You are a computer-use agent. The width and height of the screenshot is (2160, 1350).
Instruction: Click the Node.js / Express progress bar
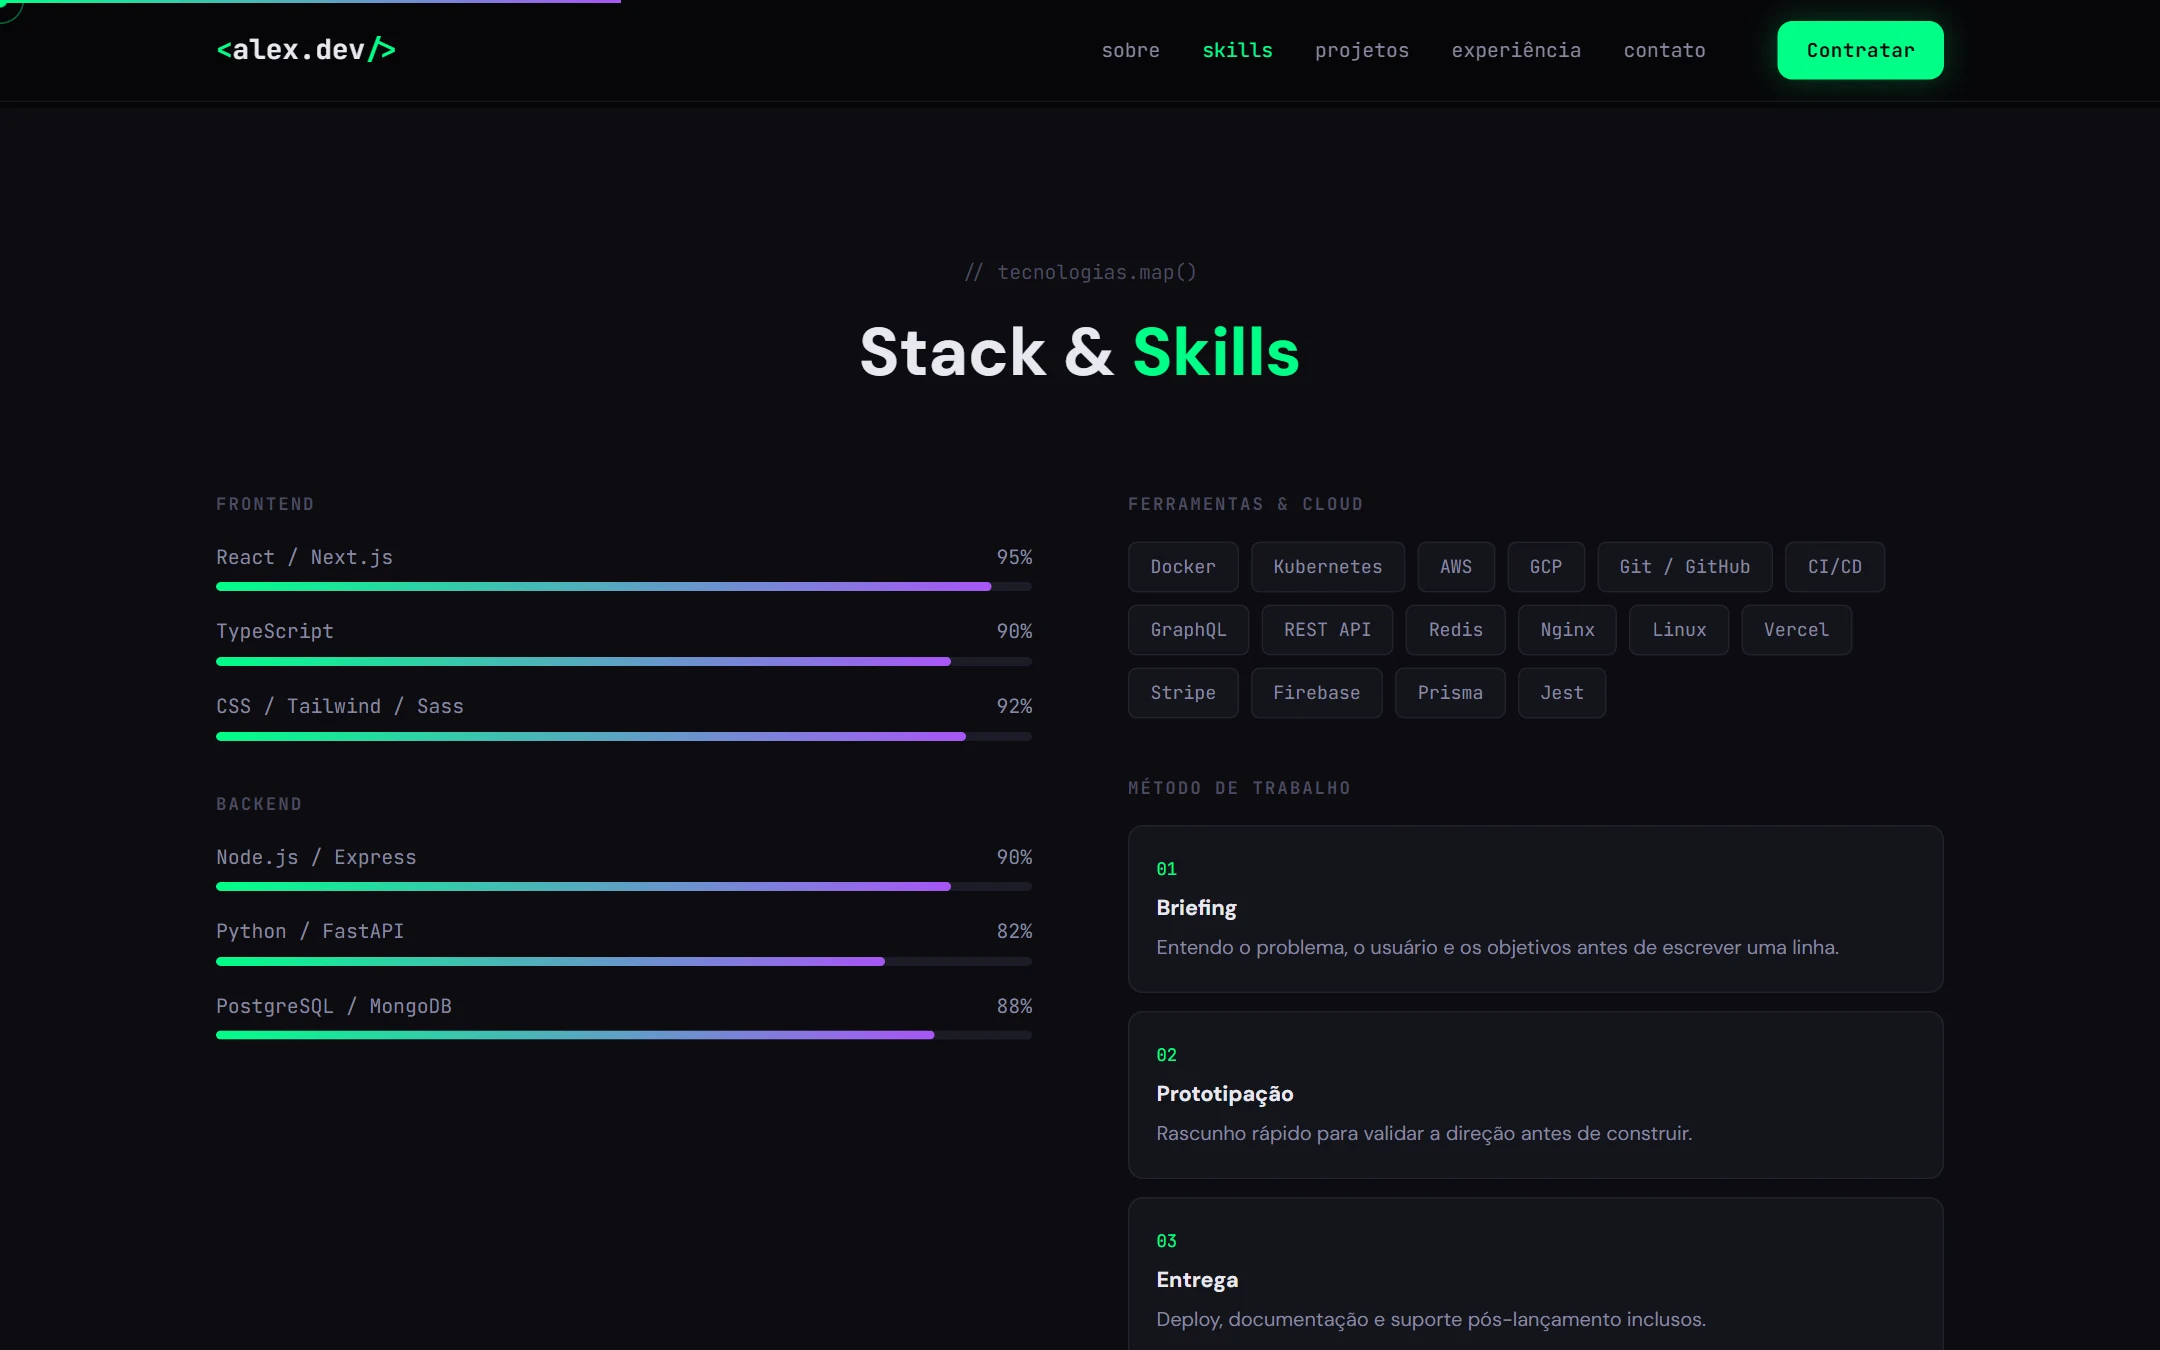tap(624, 886)
